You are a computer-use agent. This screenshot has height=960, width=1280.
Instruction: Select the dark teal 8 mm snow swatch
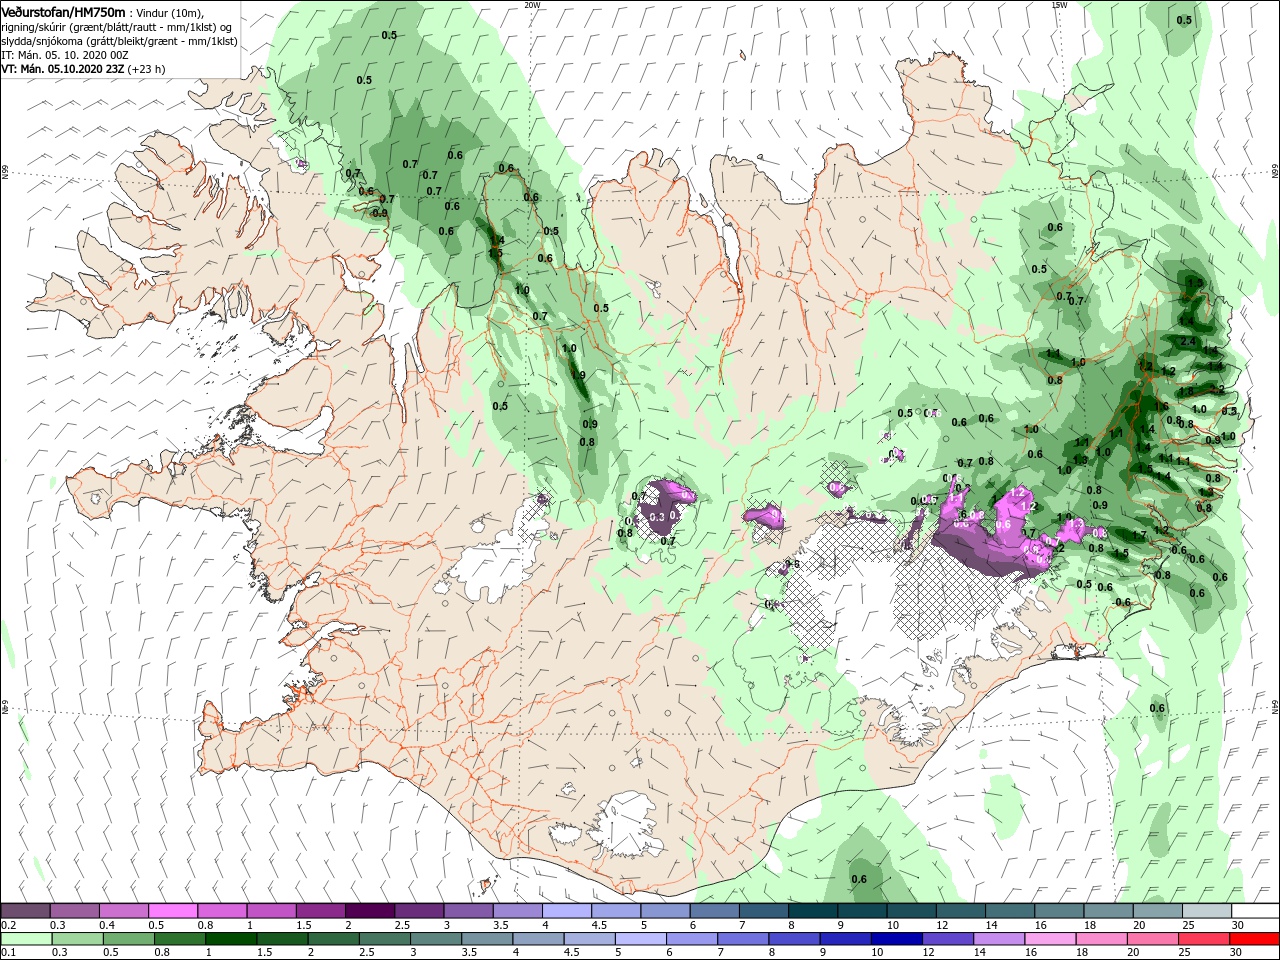812,911
